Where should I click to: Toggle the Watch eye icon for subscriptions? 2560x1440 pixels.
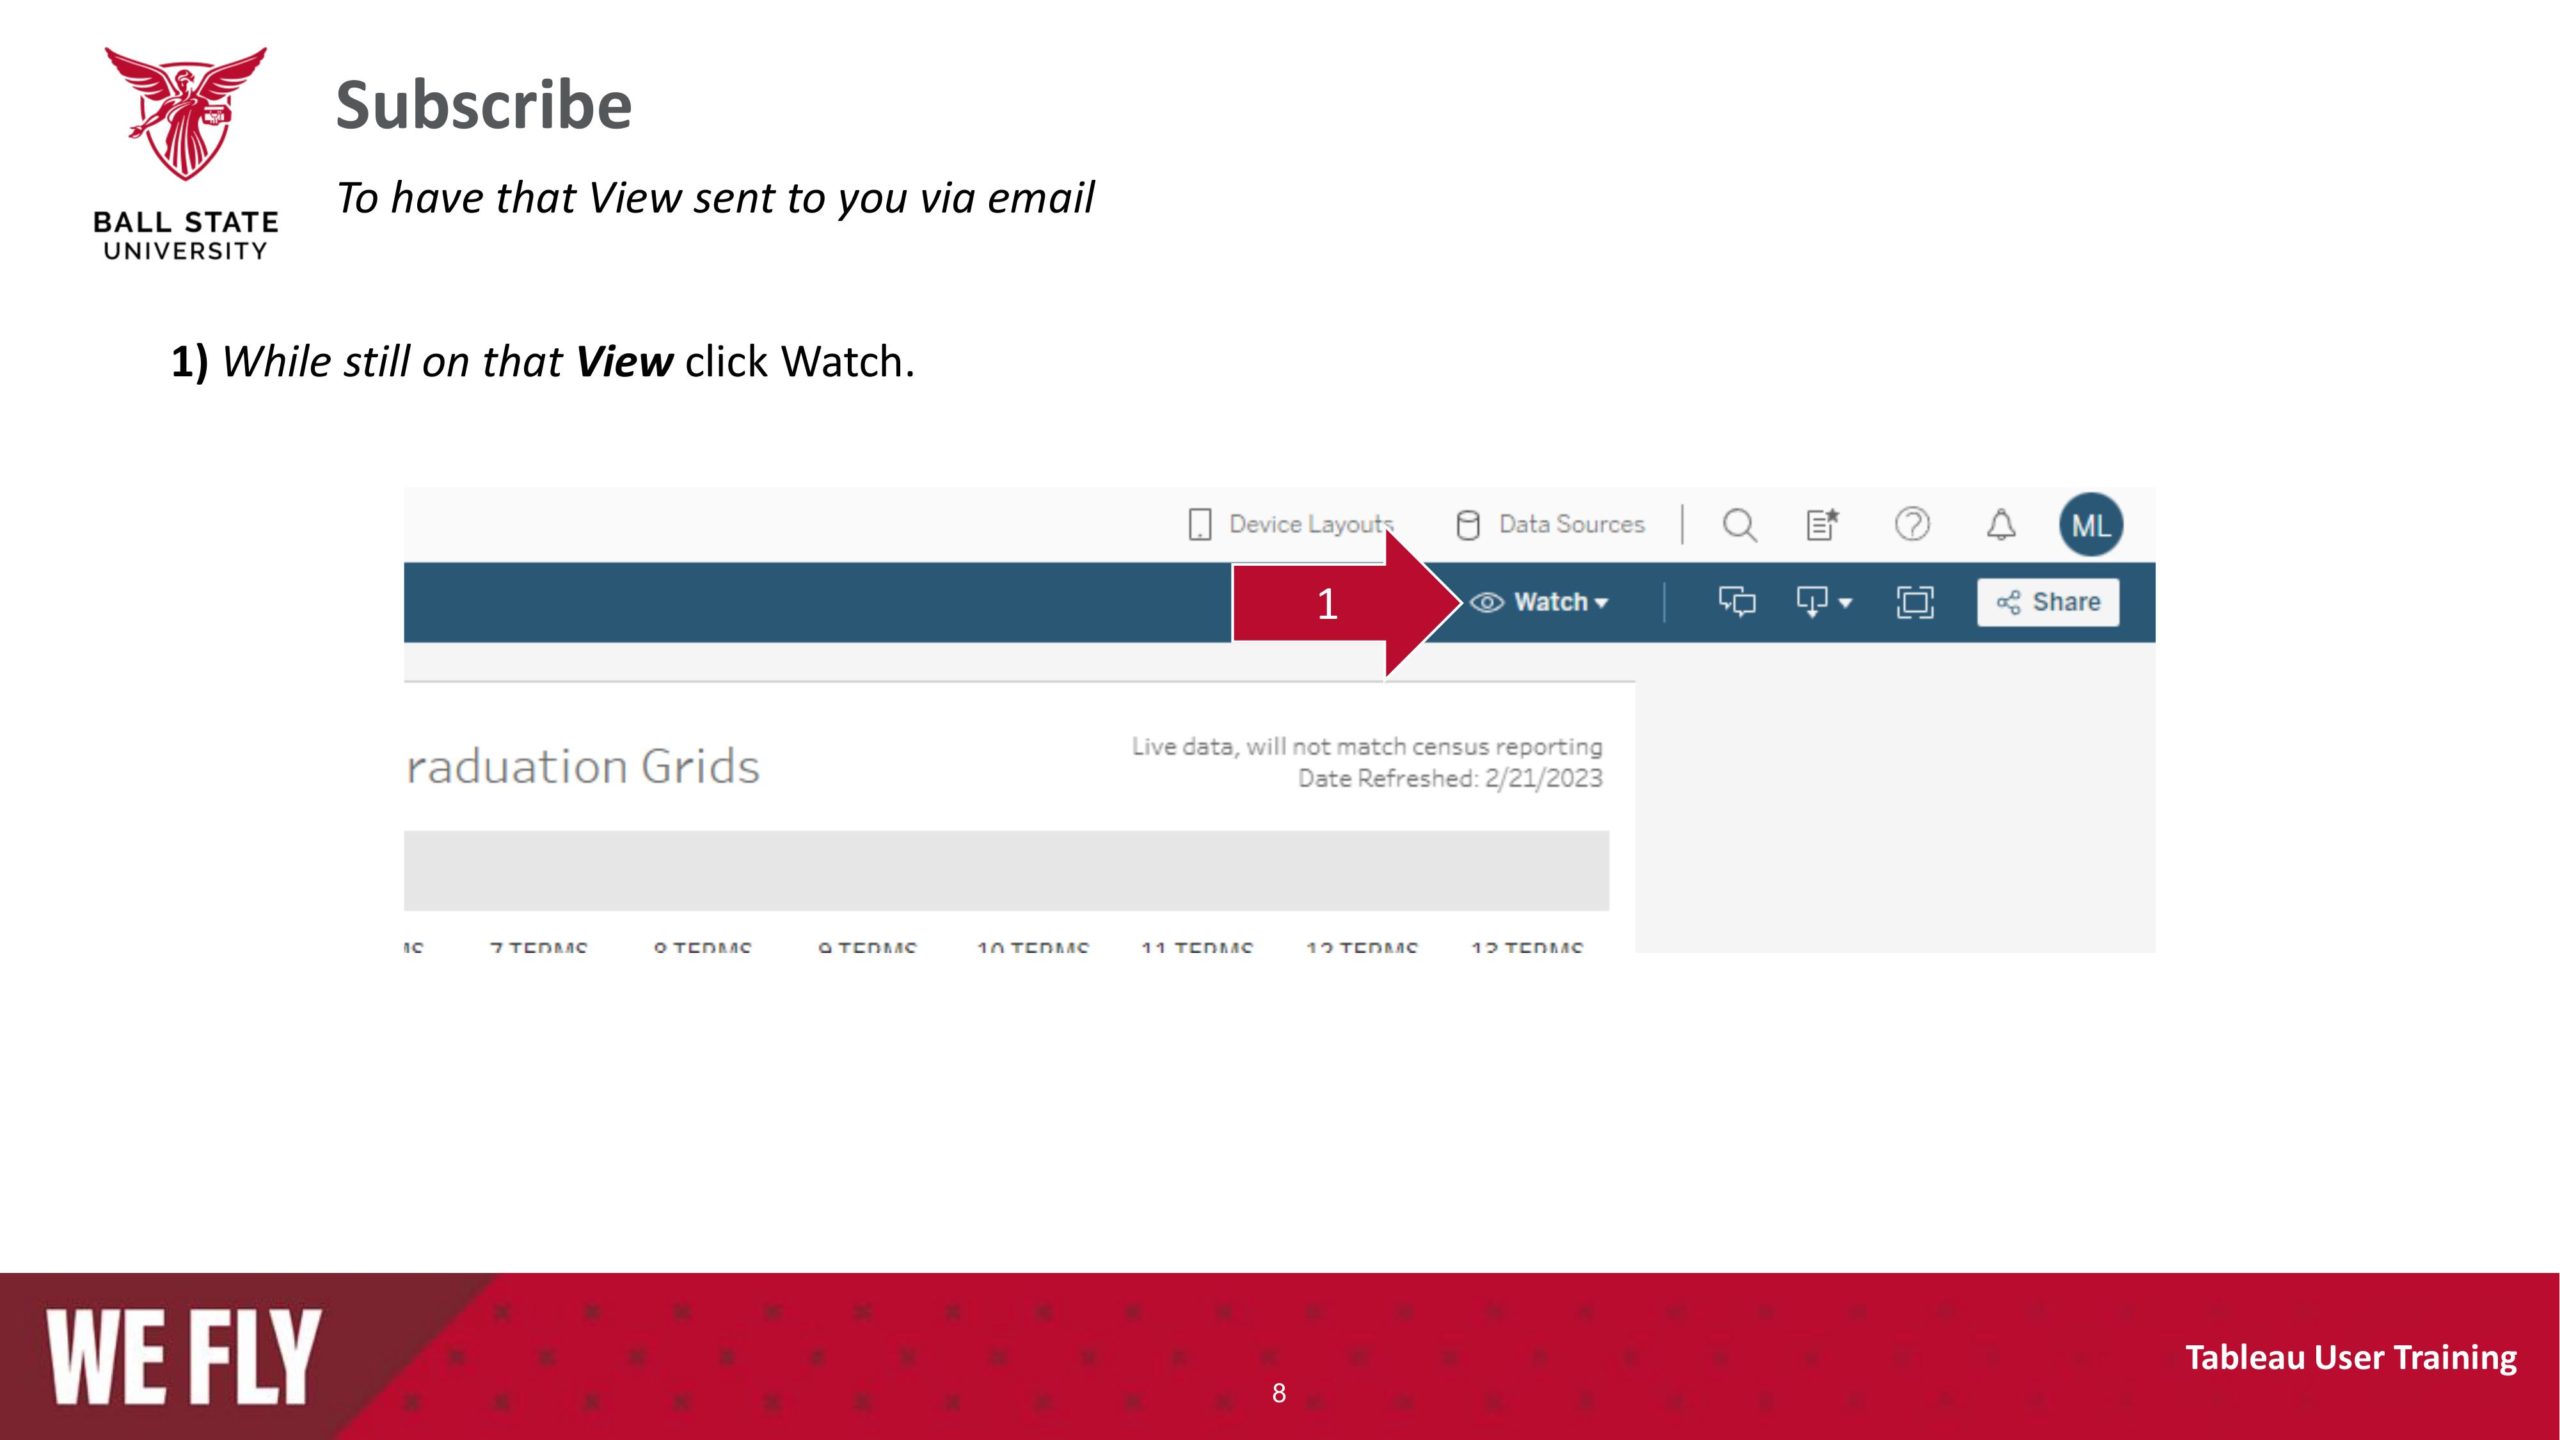pos(1487,602)
